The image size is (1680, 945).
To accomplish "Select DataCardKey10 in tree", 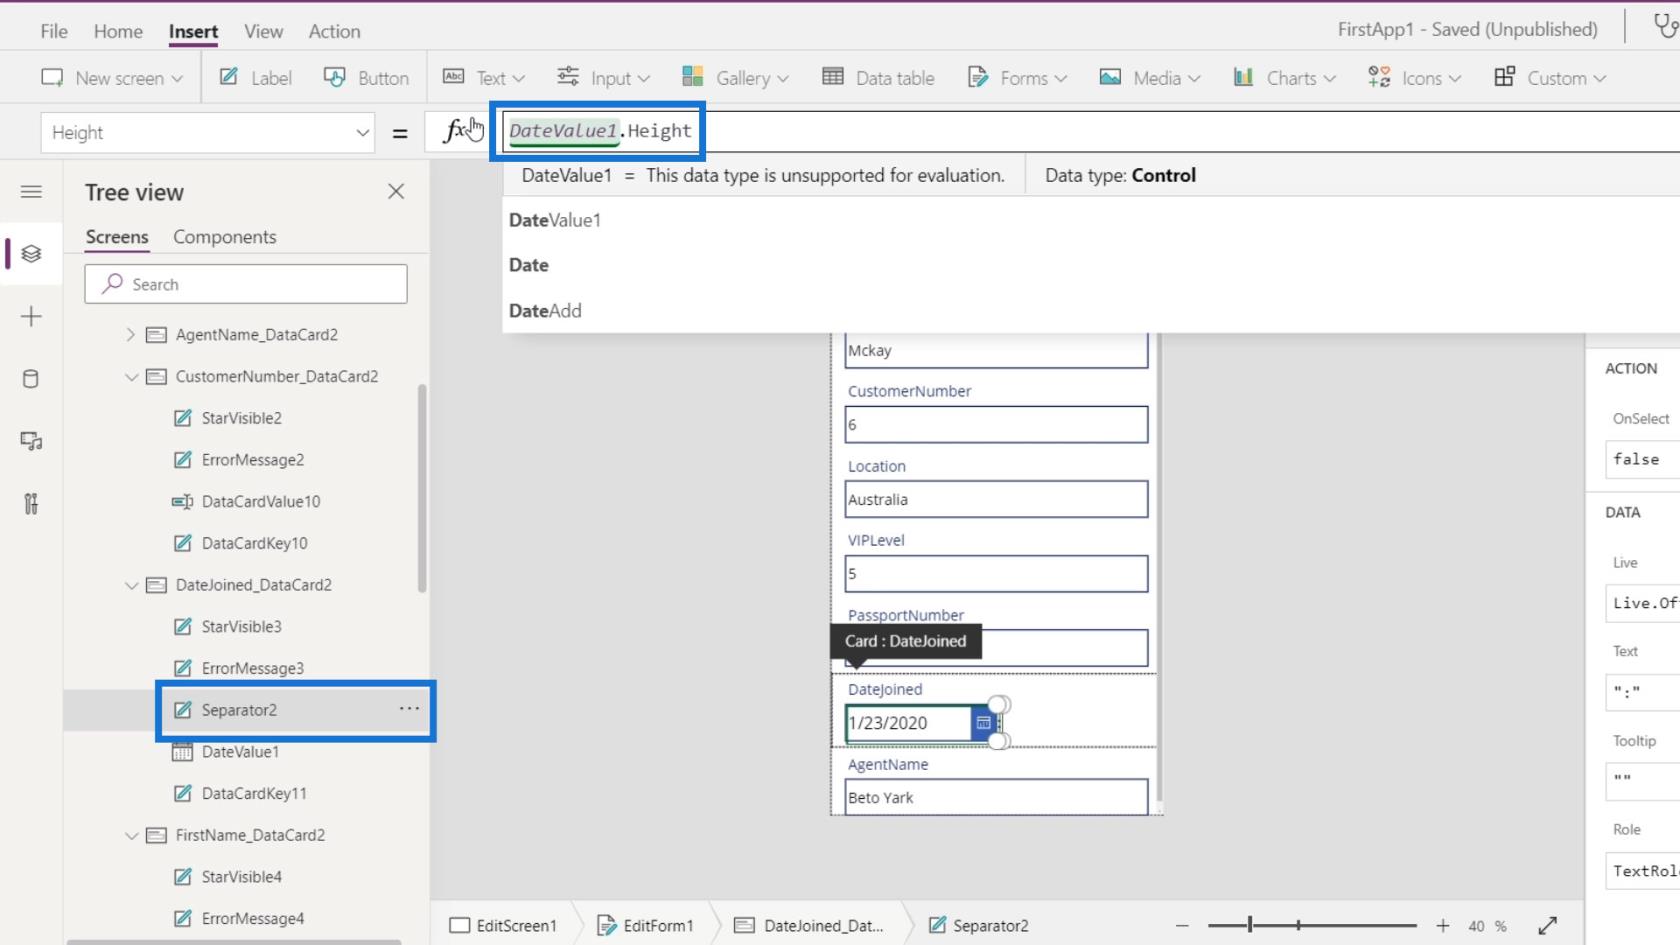I will 254,543.
